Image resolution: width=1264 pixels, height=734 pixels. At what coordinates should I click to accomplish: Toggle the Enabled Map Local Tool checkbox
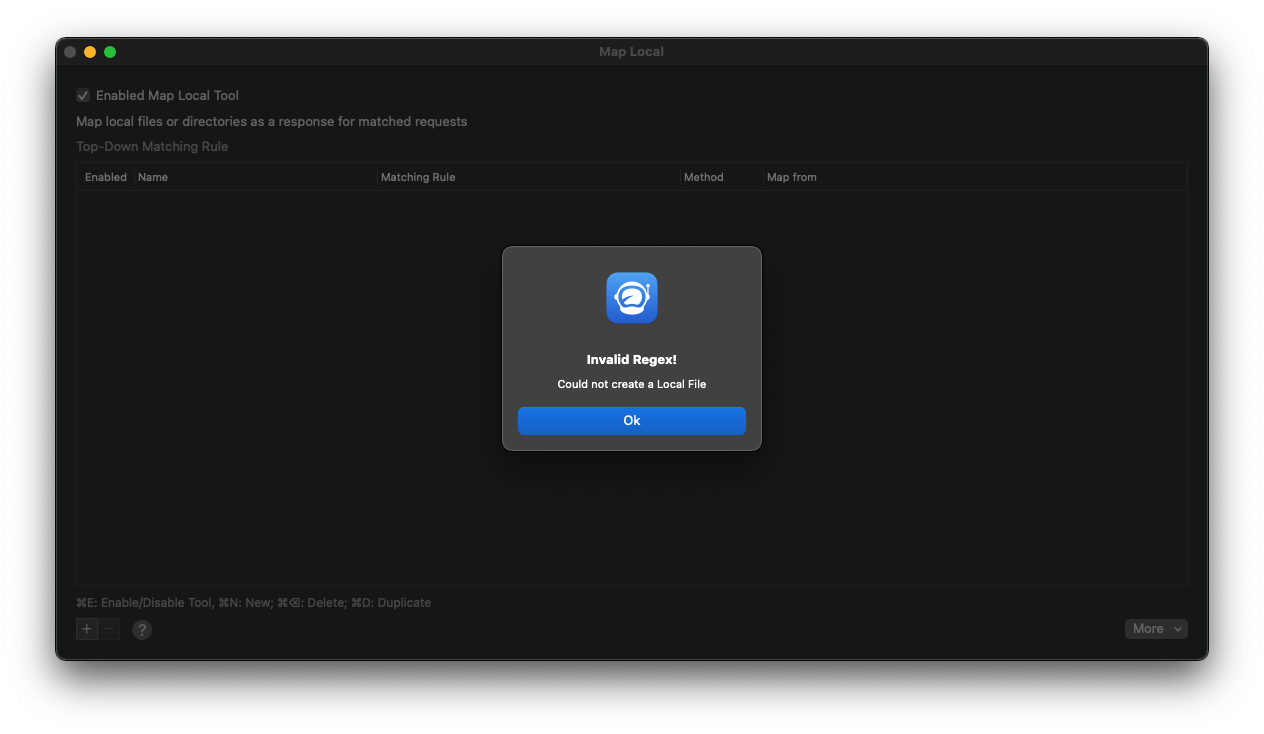pos(83,96)
